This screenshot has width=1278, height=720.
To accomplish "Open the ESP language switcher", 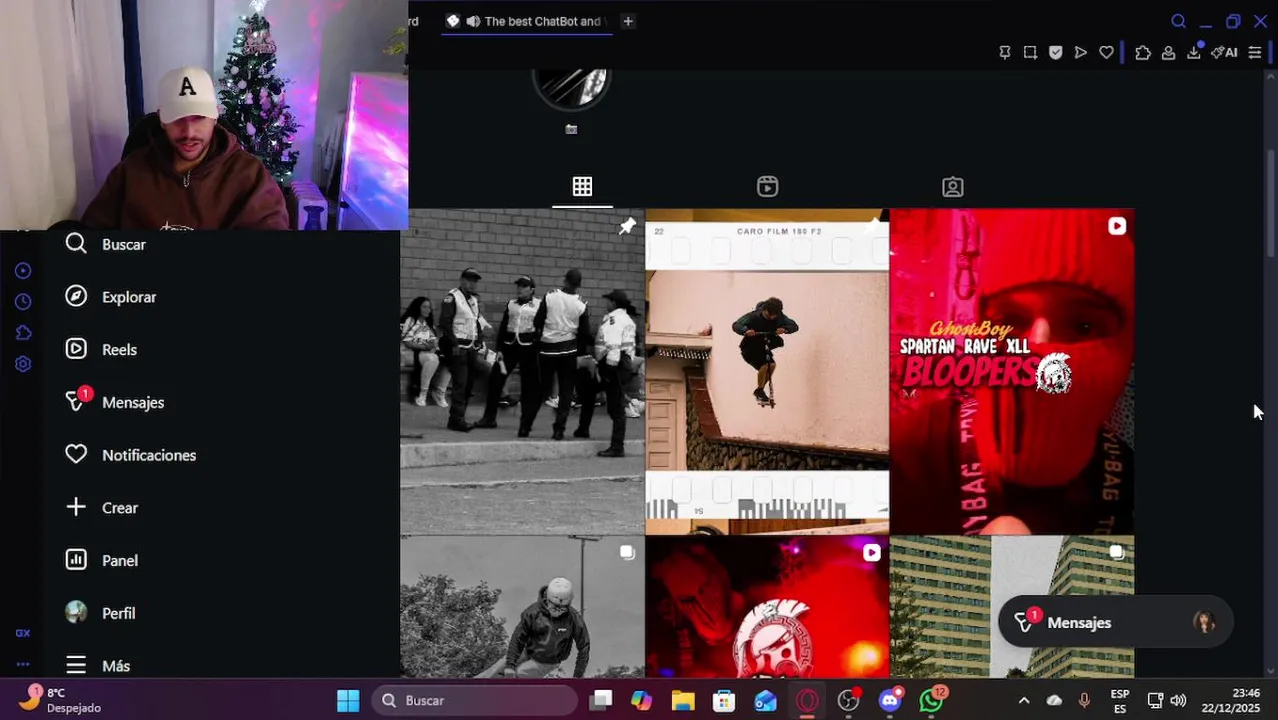I will point(1120,701).
